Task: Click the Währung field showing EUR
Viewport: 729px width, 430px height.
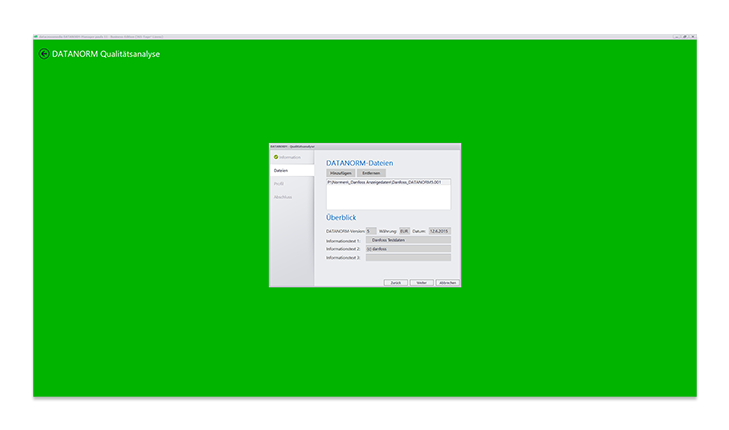Action: click(404, 231)
